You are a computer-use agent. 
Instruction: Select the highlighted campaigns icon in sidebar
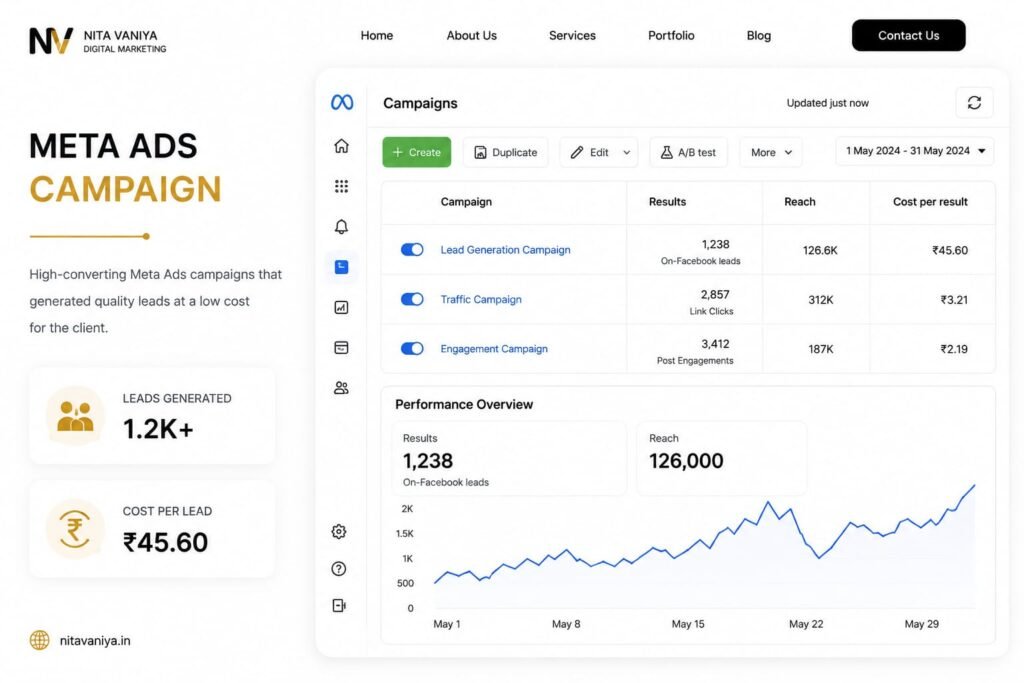tap(342, 266)
